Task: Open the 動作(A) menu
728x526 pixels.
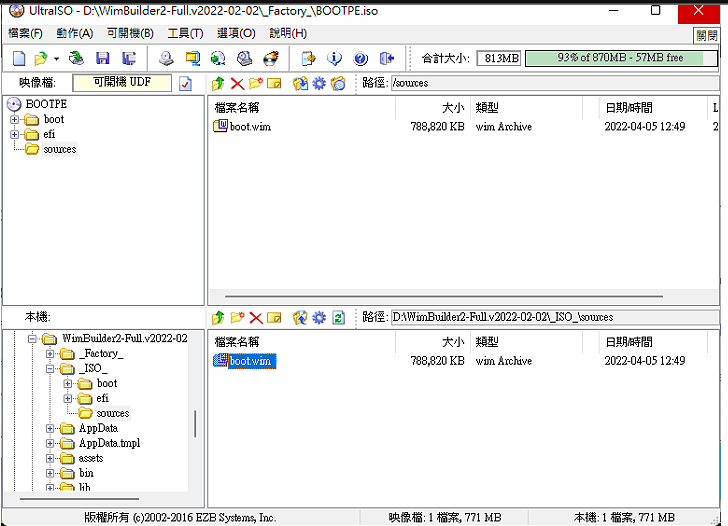Action: [x=75, y=33]
